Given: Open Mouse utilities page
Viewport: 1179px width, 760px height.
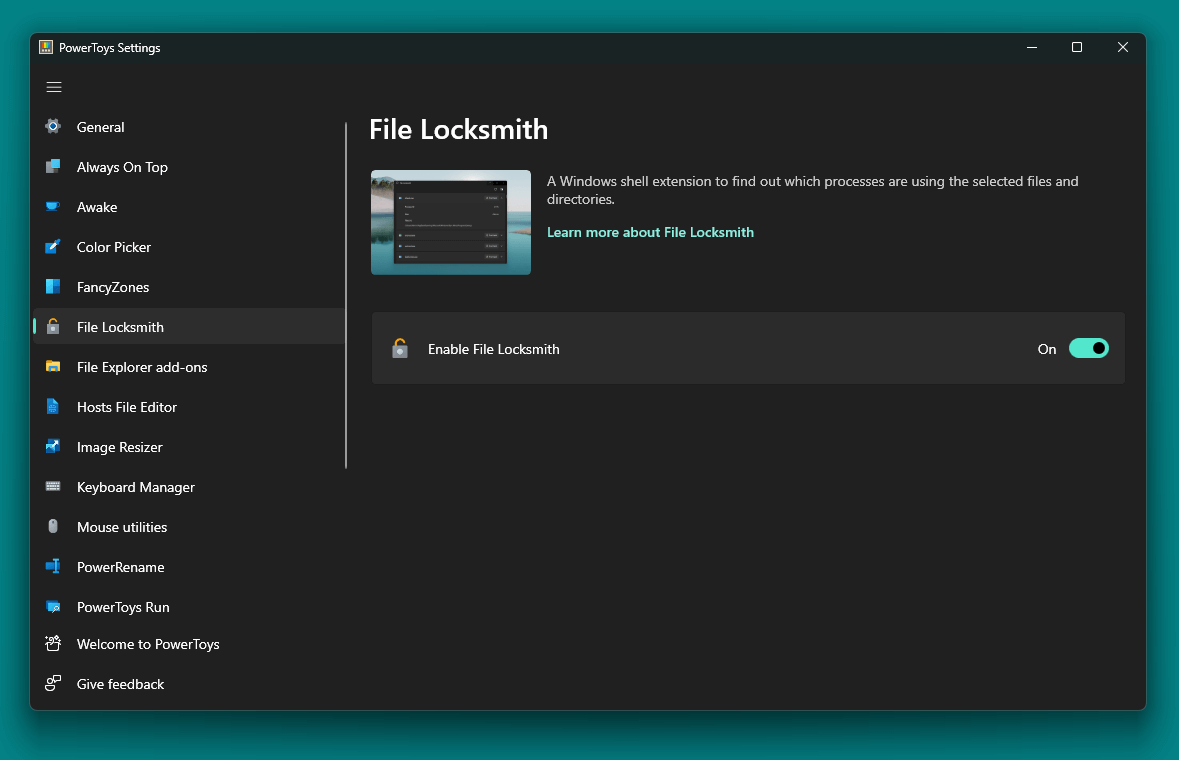Looking at the screenshot, I should [x=189, y=526].
